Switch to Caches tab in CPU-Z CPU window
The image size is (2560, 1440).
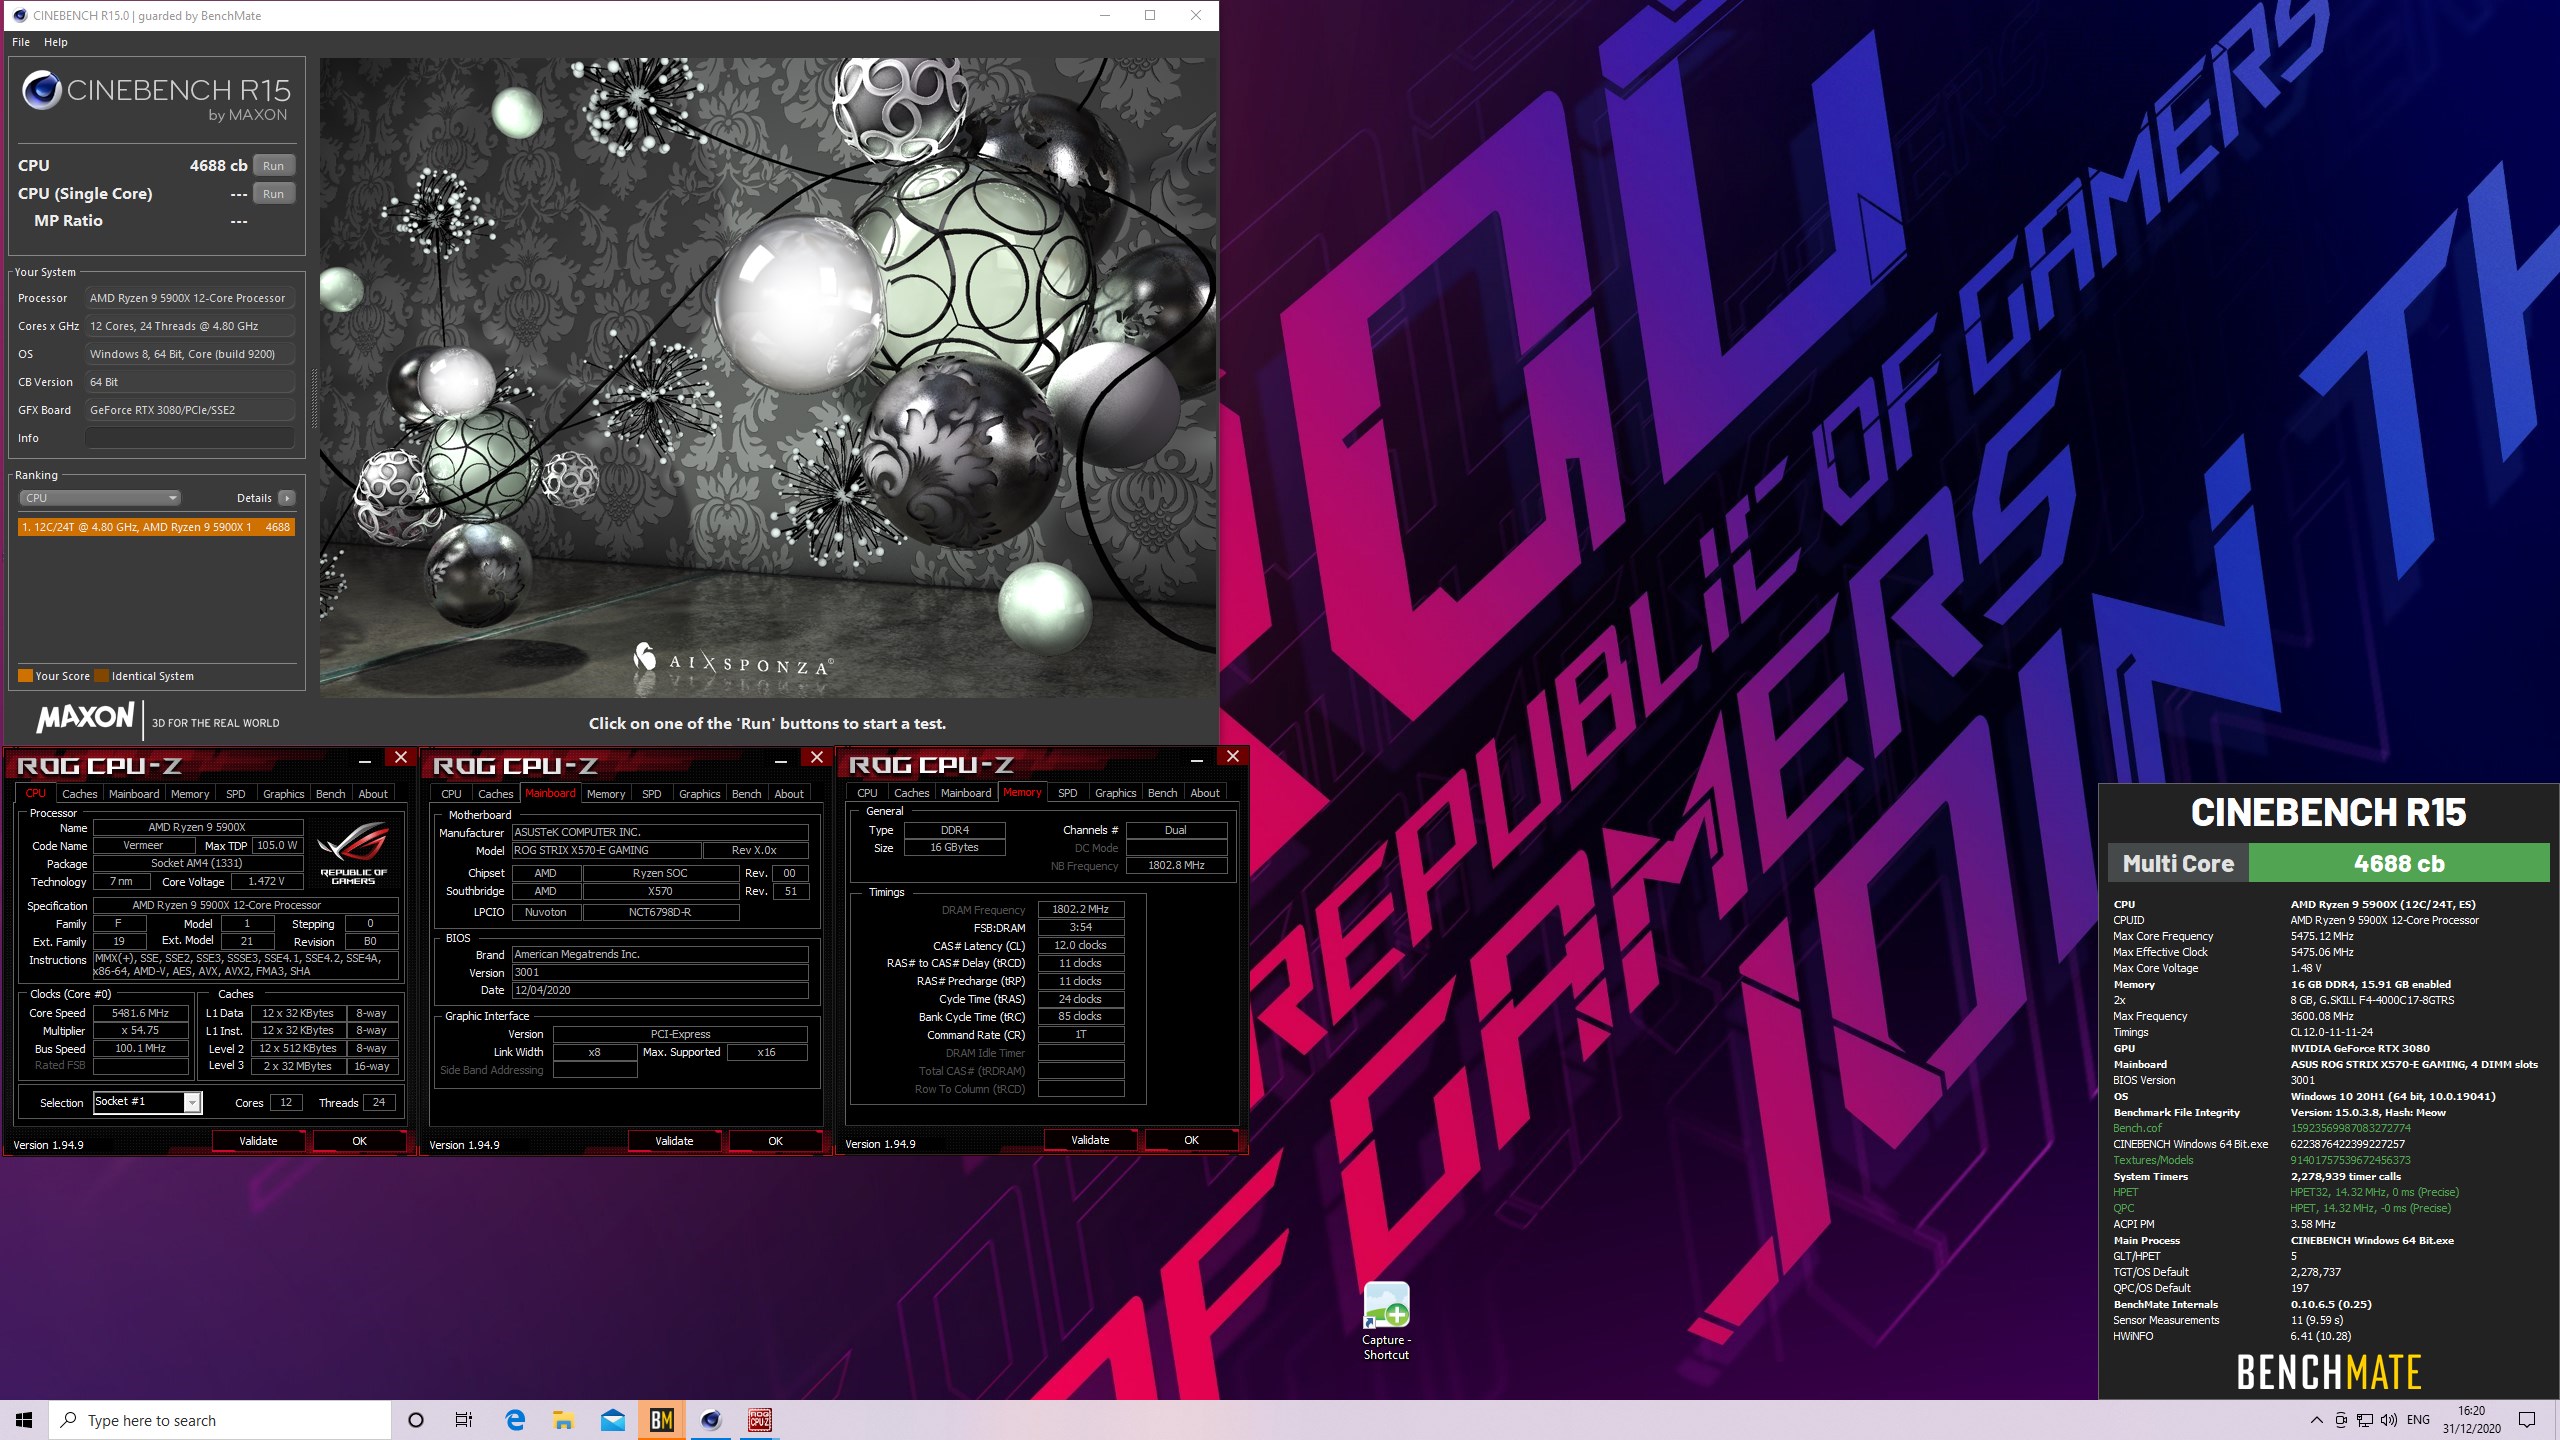80,794
